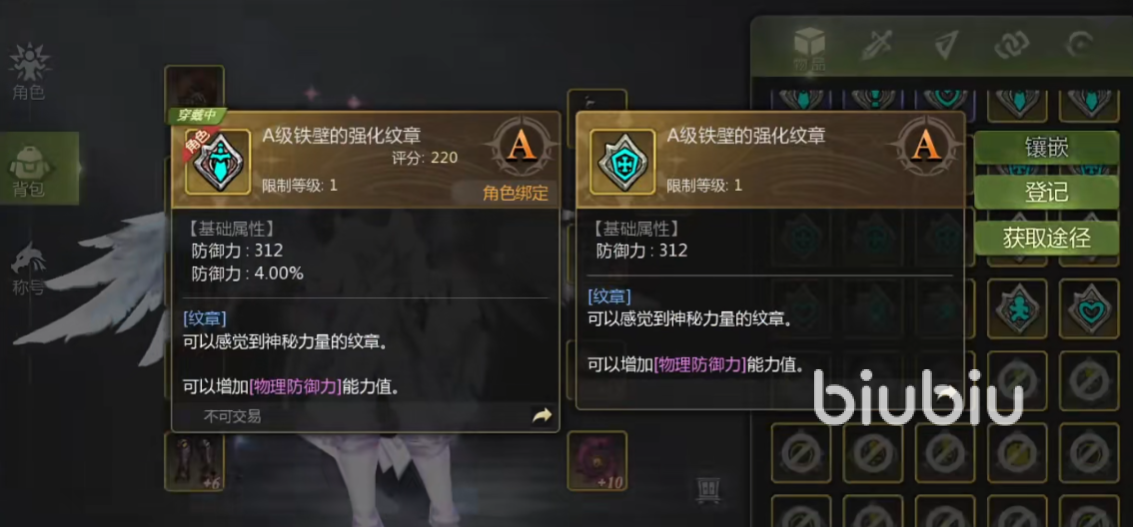Viewport: 1133px width, 527px height.
Task: Click the 镶嵌 inlay button
Action: click(1046, 149)
